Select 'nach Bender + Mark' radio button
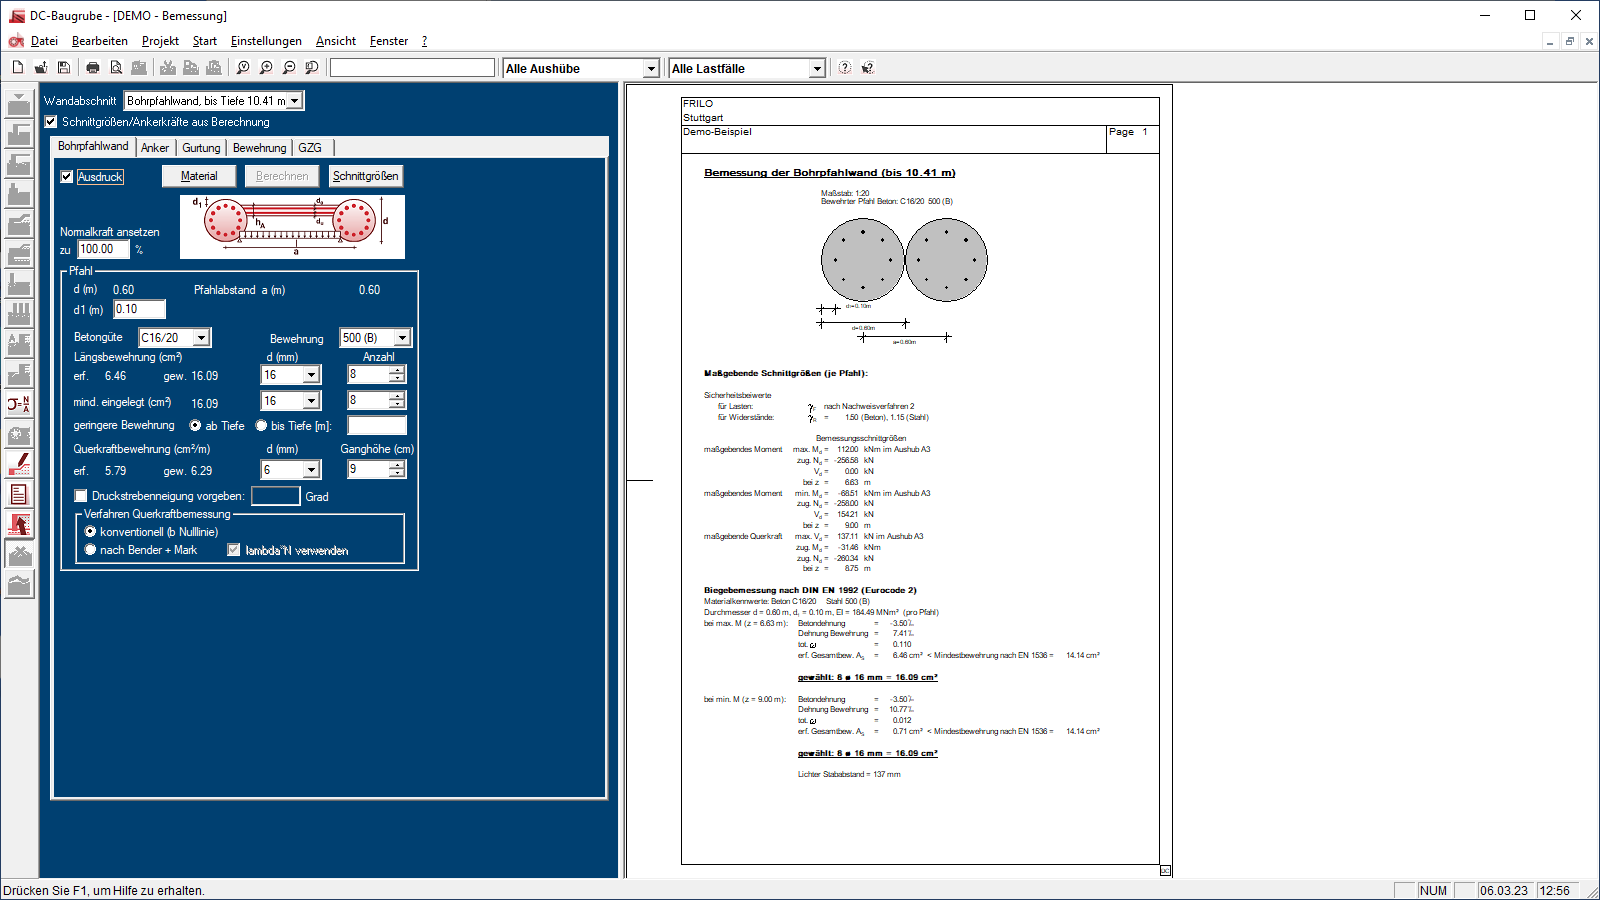The image size is (1600, 900). [91, 550]
